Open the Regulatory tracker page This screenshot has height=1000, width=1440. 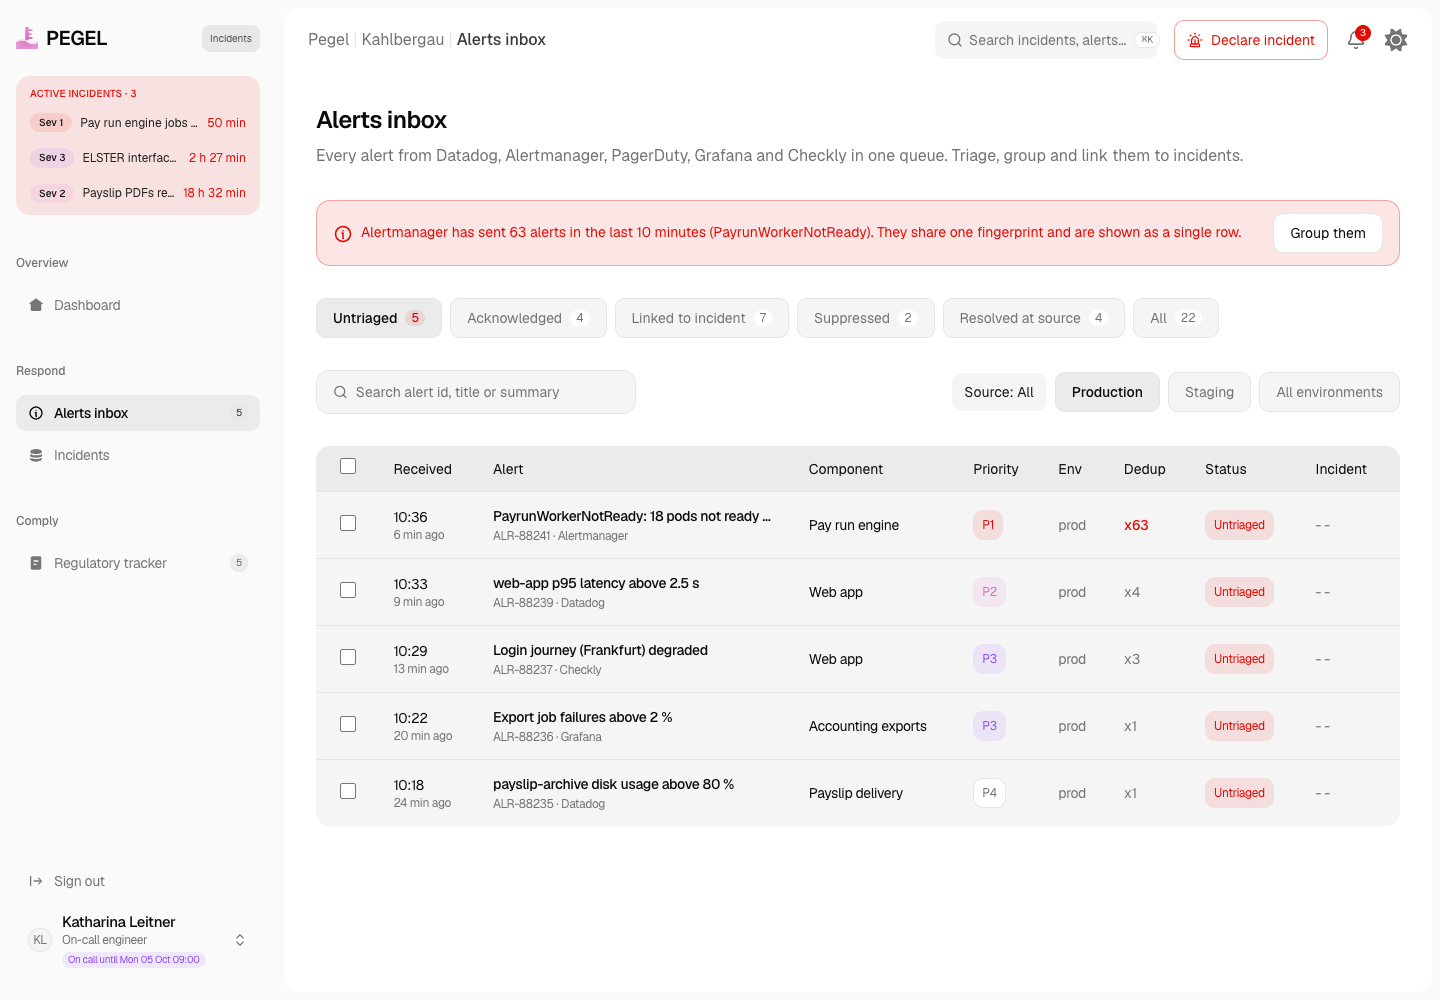pos(138,563)
